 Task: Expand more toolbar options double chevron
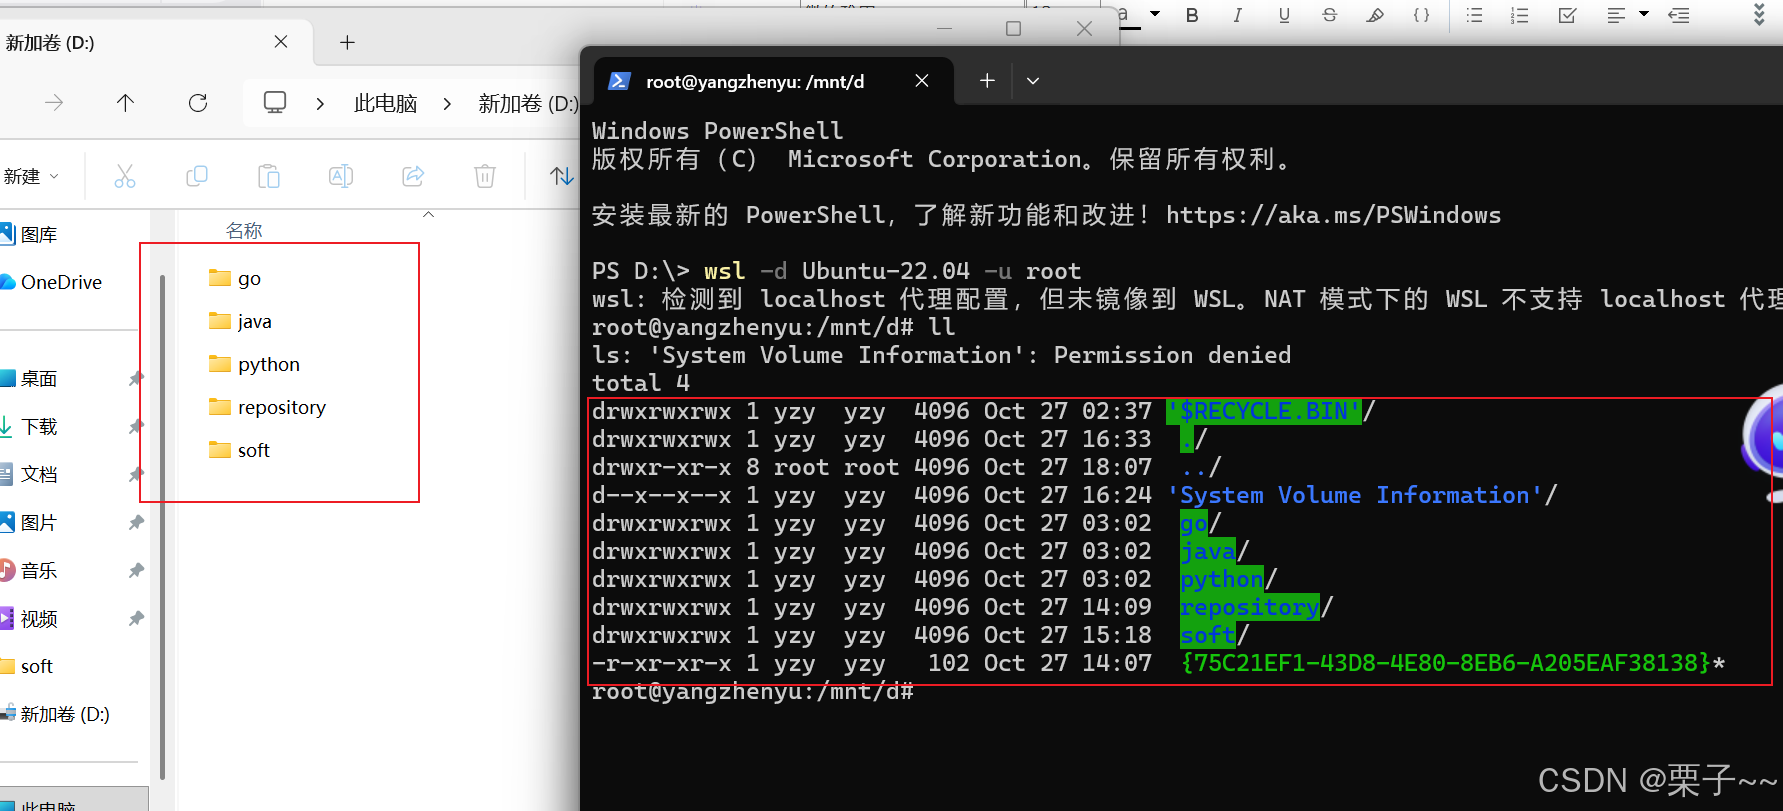click(x=1759, y=14)
